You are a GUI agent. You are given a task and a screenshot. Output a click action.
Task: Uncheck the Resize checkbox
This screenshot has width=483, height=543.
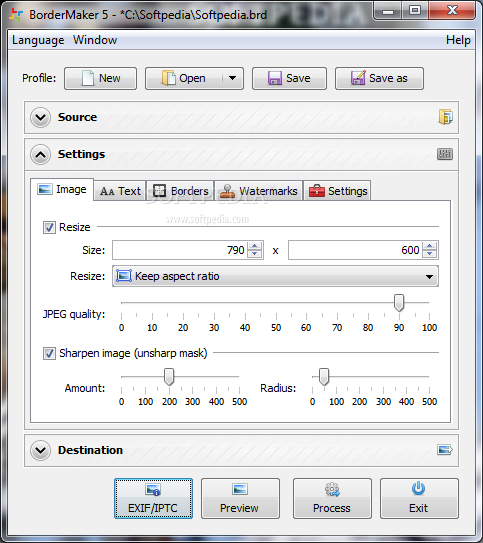[49, 228]
